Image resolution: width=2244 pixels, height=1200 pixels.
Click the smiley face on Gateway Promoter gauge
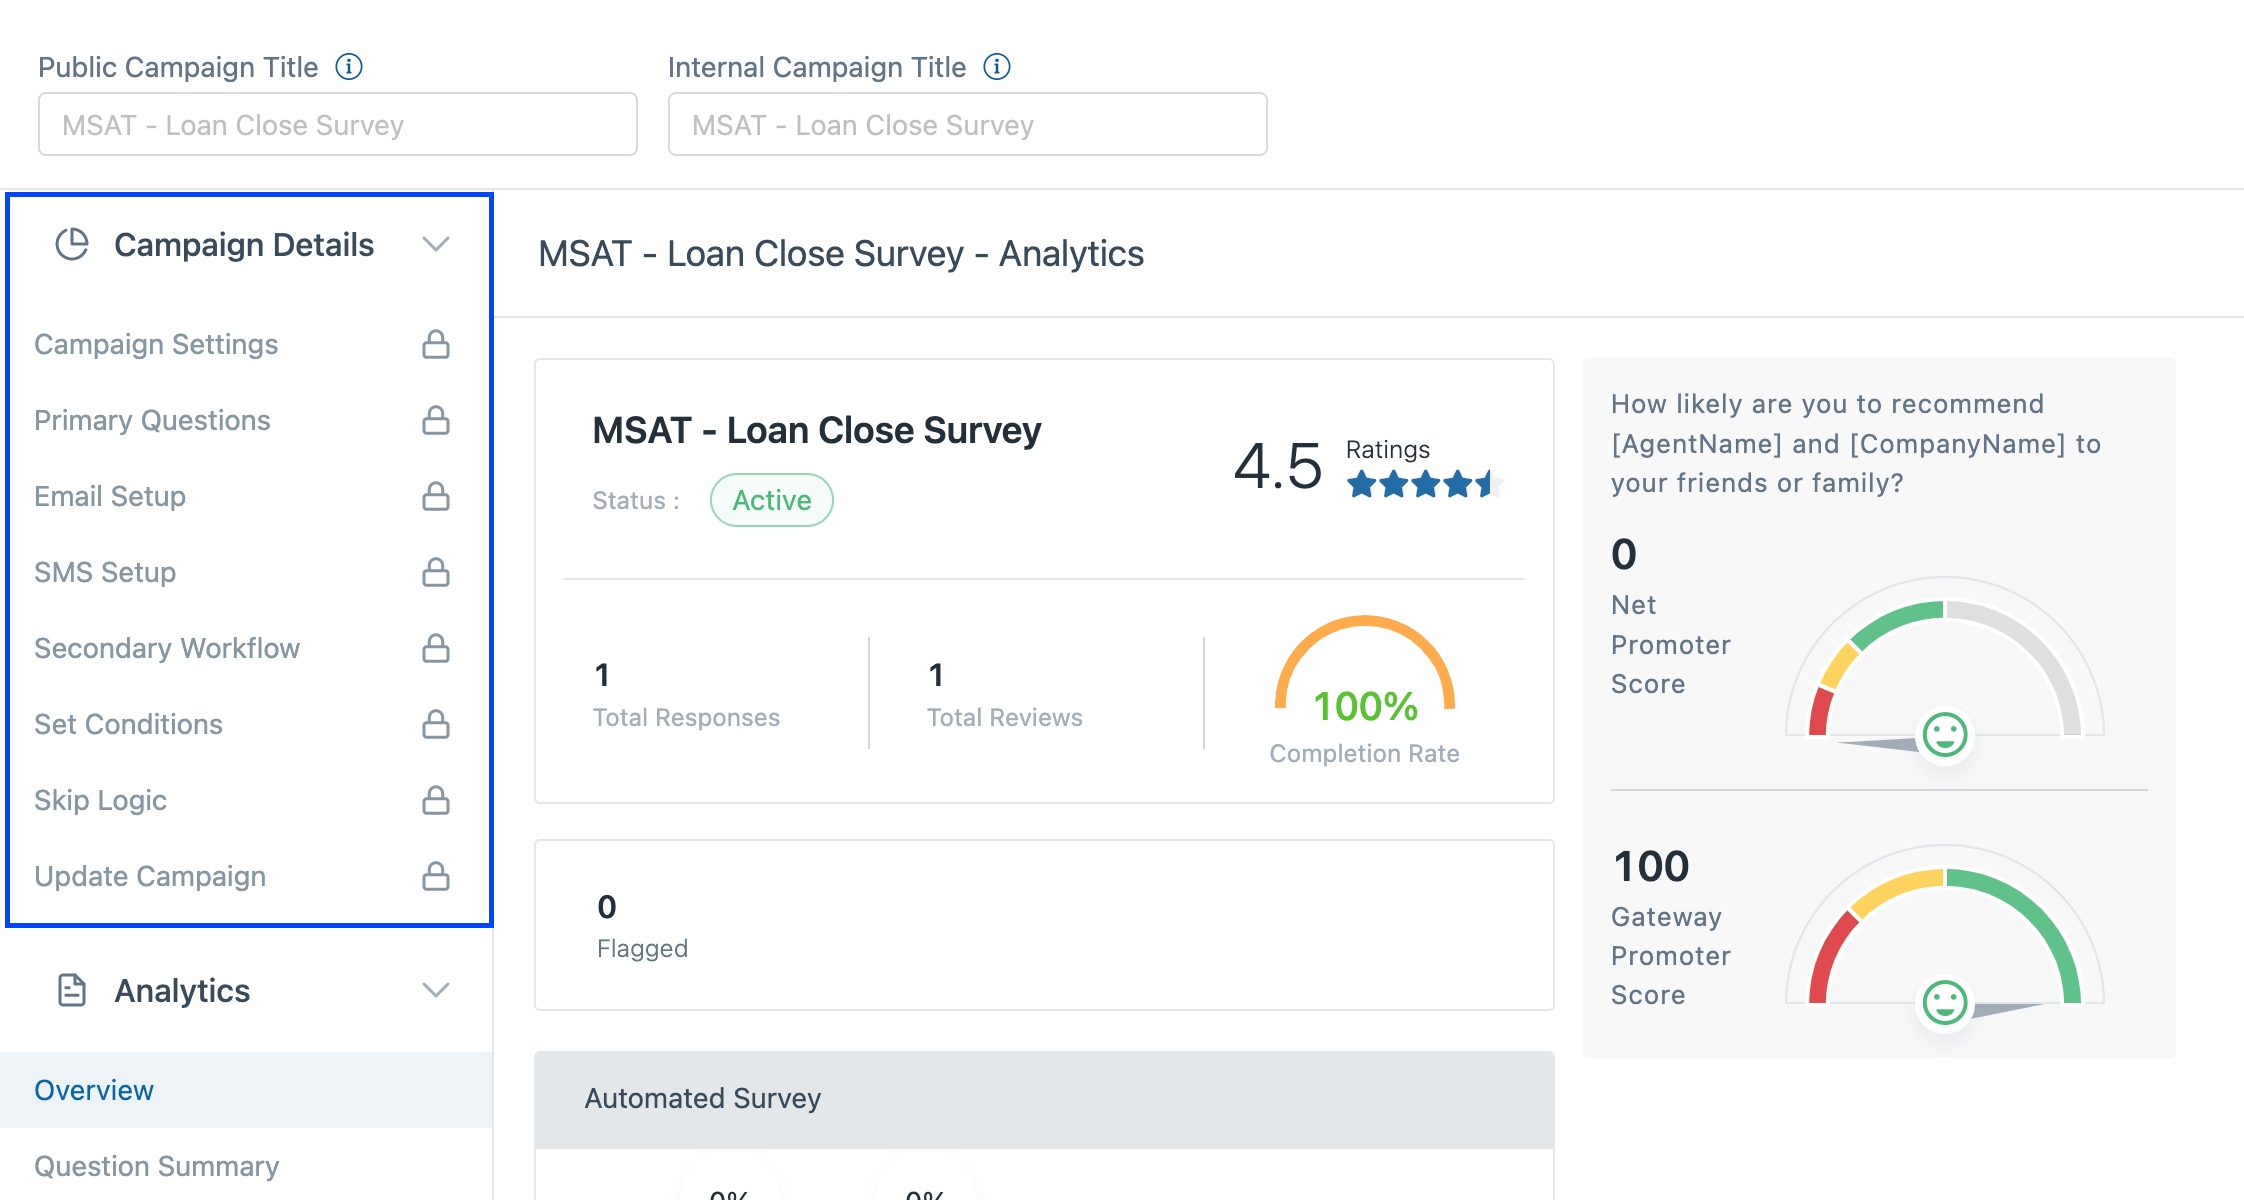pos(1945,1002)
